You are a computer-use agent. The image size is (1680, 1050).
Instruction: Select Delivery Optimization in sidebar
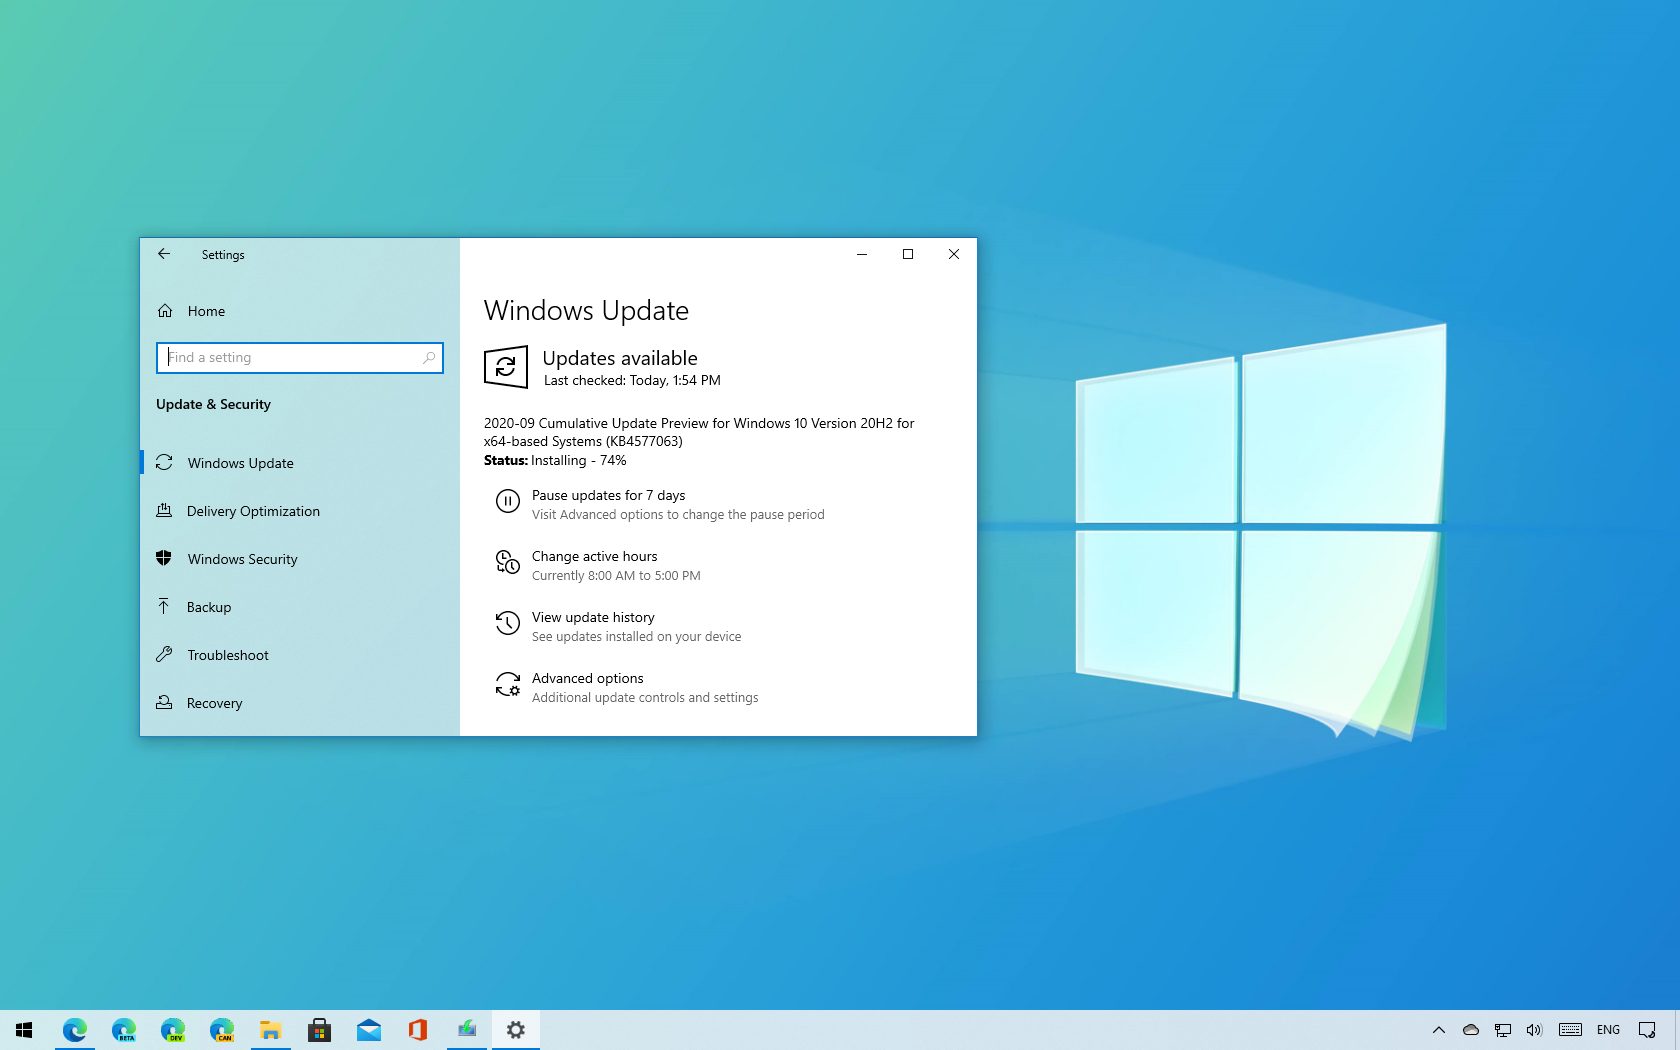[300, 510]
